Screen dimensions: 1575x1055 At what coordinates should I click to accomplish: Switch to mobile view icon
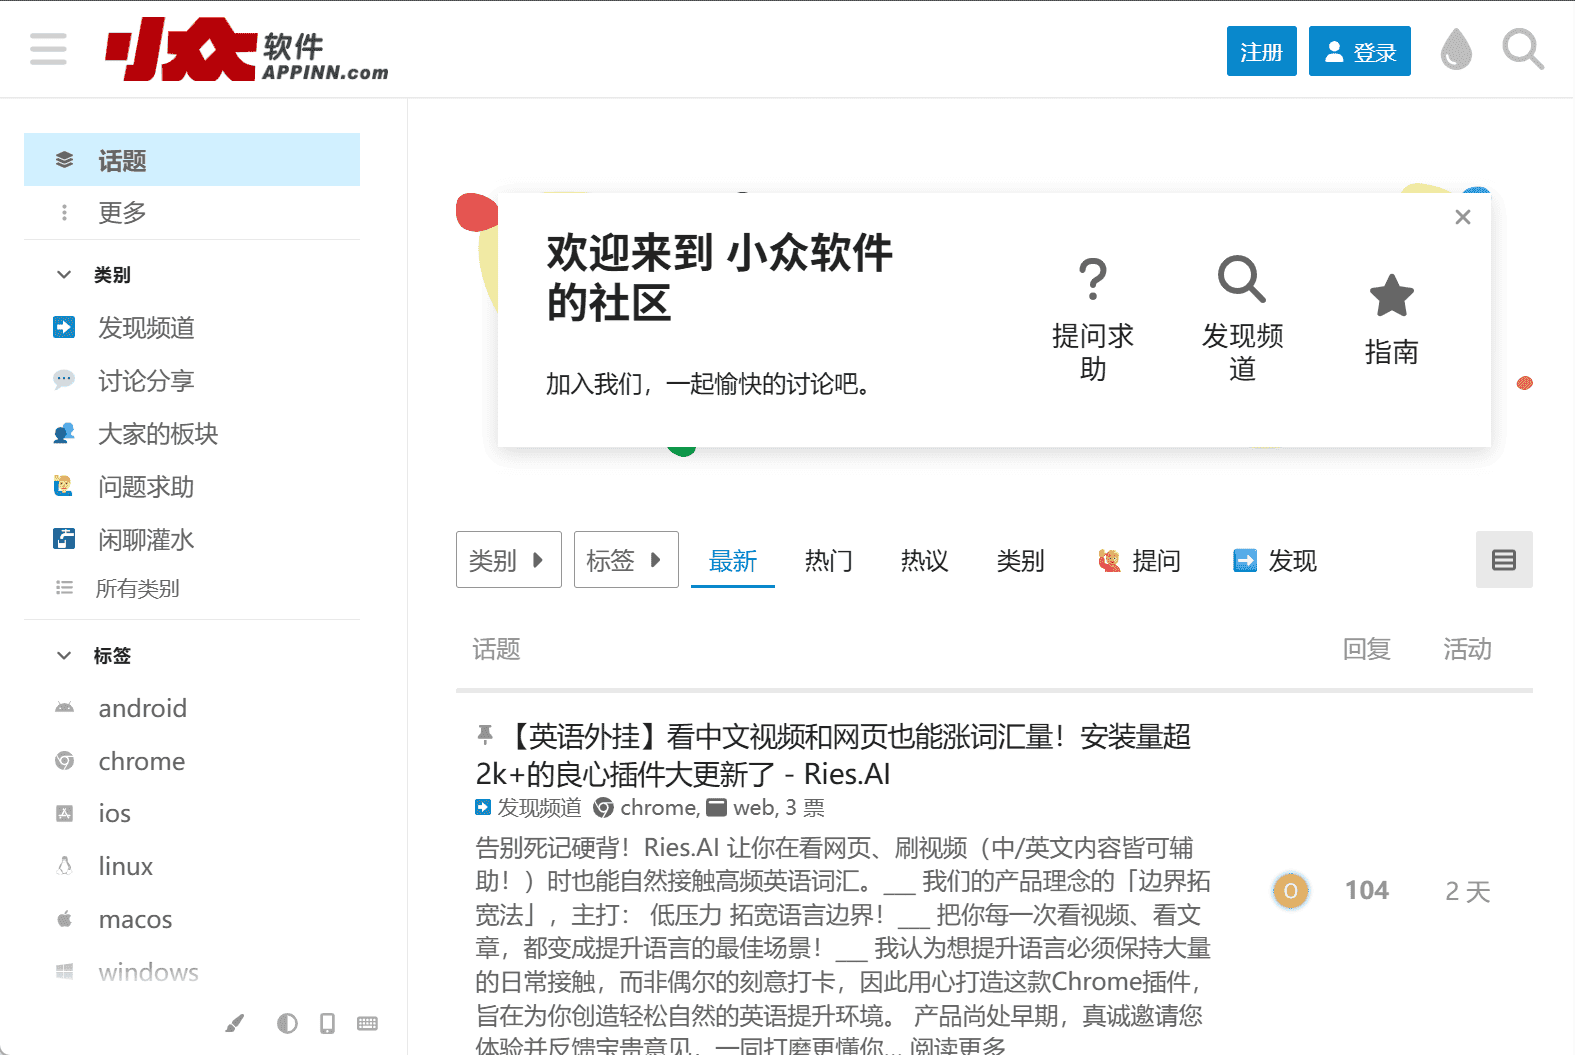pyautogui.click(x=327, y=1023)
